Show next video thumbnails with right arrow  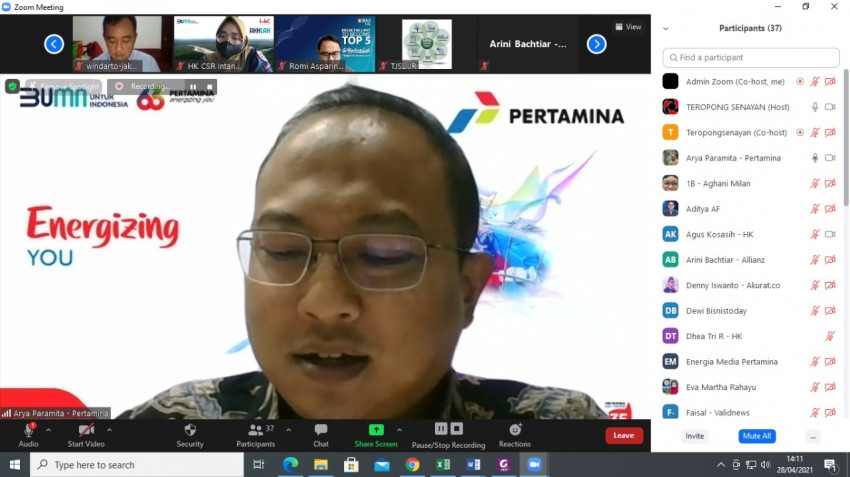pyautogui.click(x=596, y=44)
